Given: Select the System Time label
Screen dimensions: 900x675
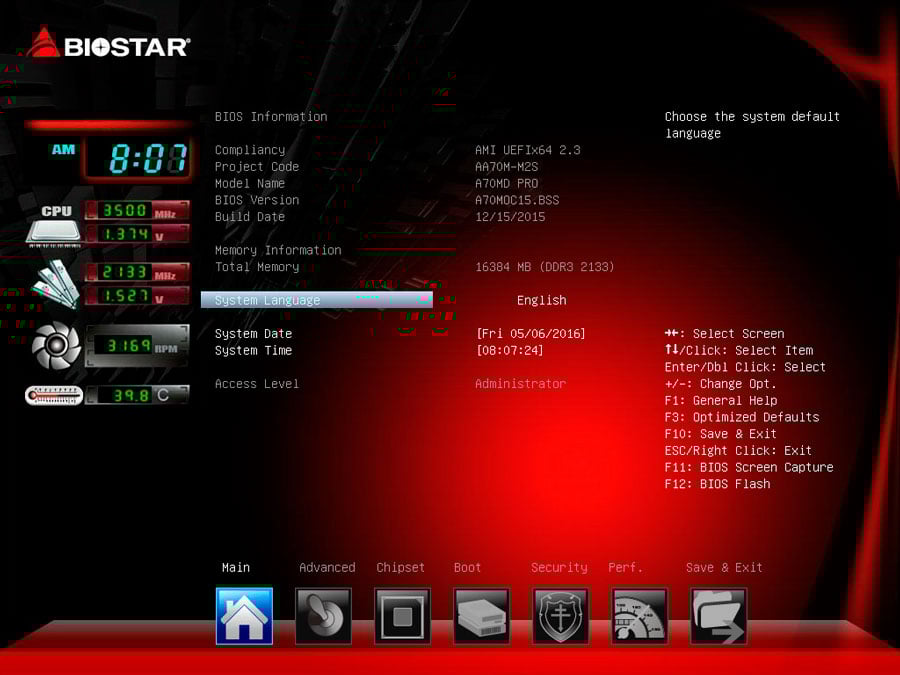Looking at the screenshot, I should [253, 350].
